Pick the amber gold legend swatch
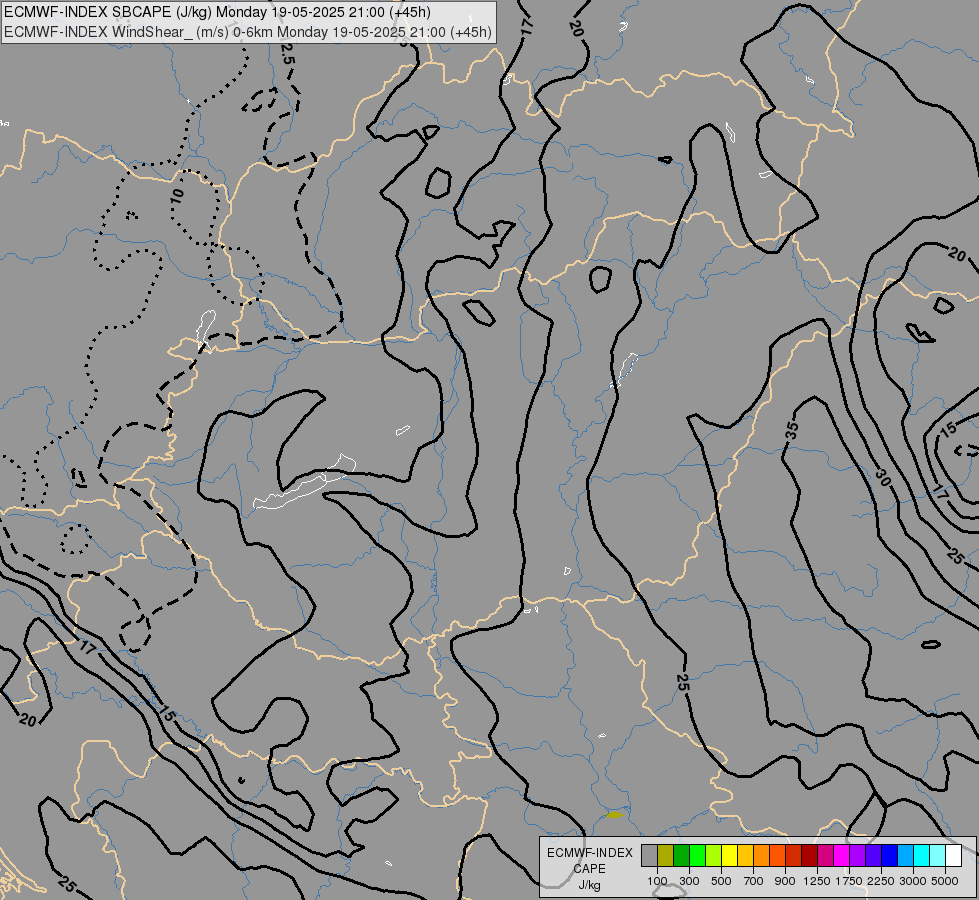This screenshot has height=900, width=979. 745,856
